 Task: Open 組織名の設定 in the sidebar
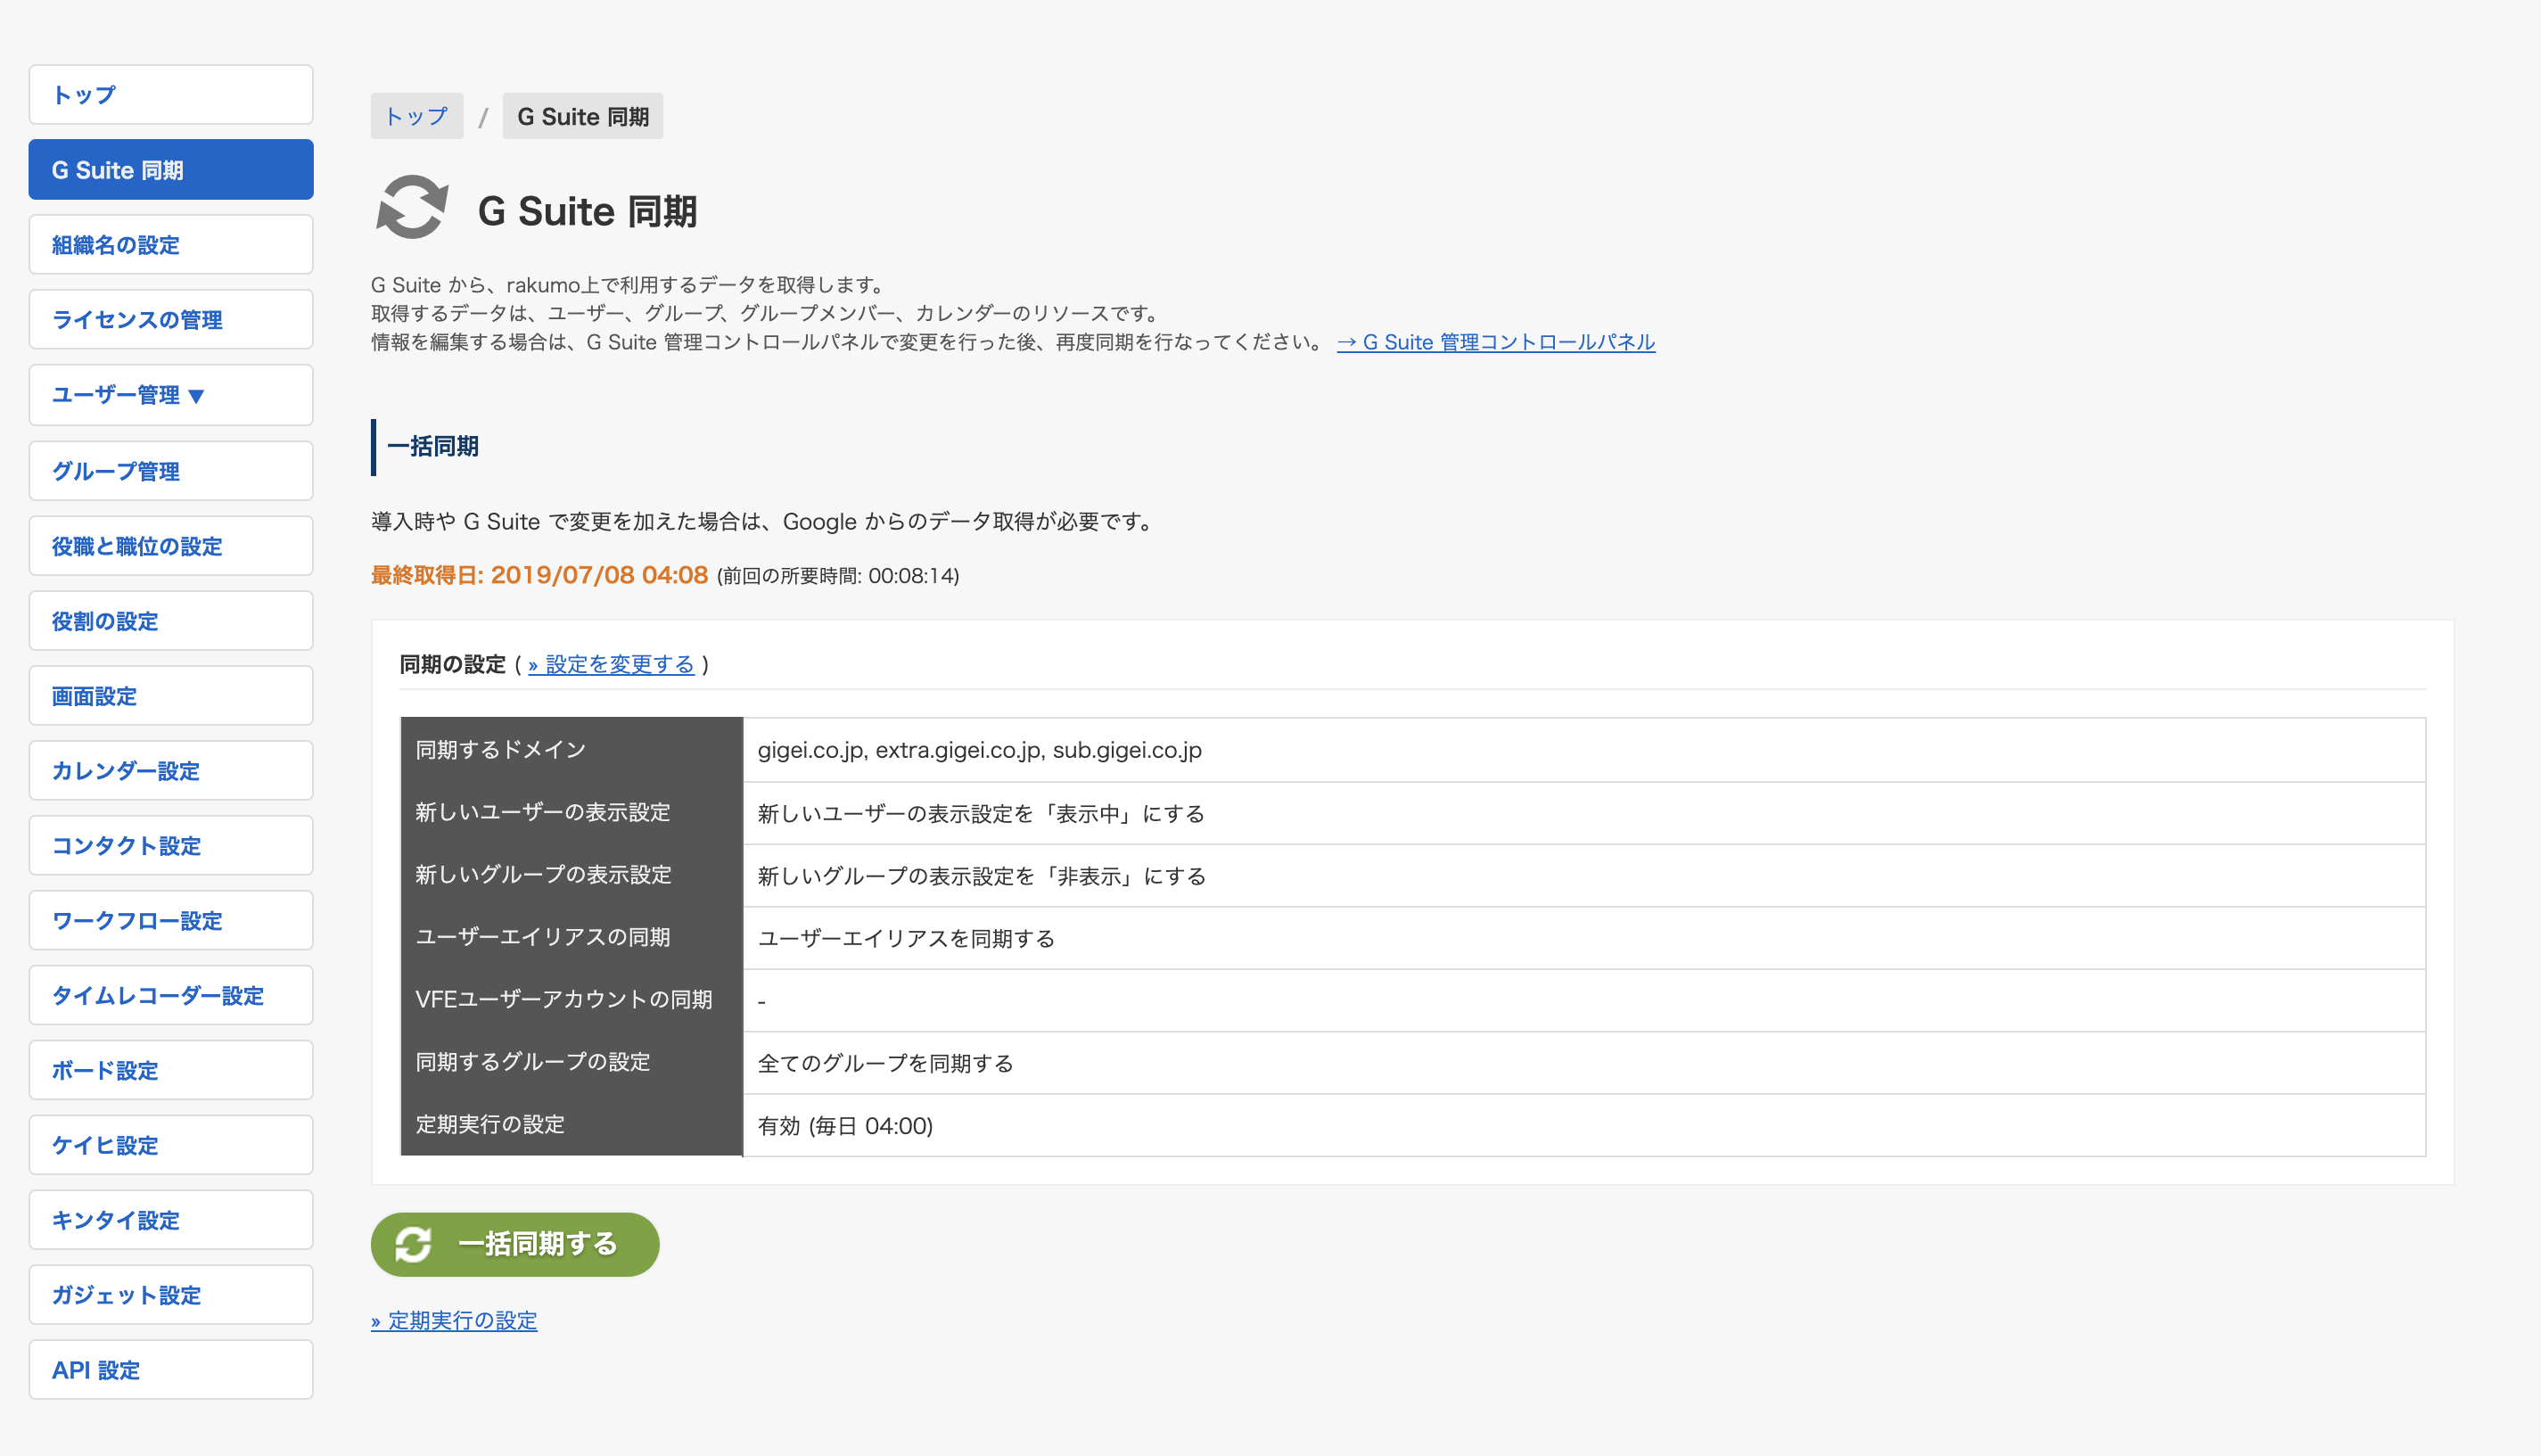[171, 245]
